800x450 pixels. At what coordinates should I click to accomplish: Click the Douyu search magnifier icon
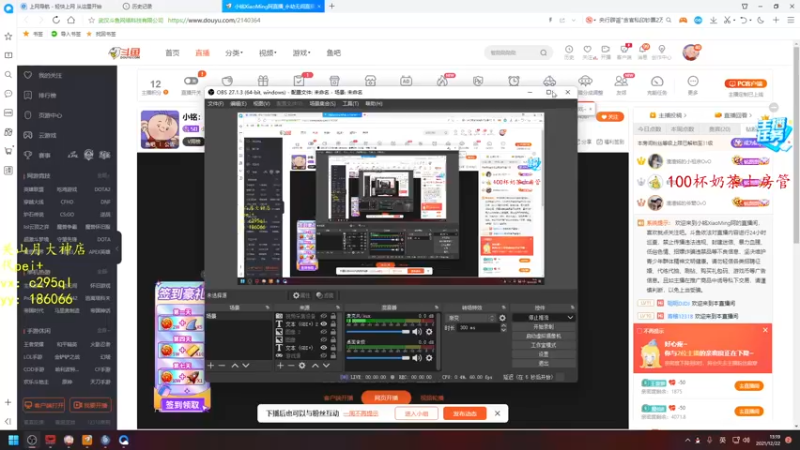pos(543,53)
